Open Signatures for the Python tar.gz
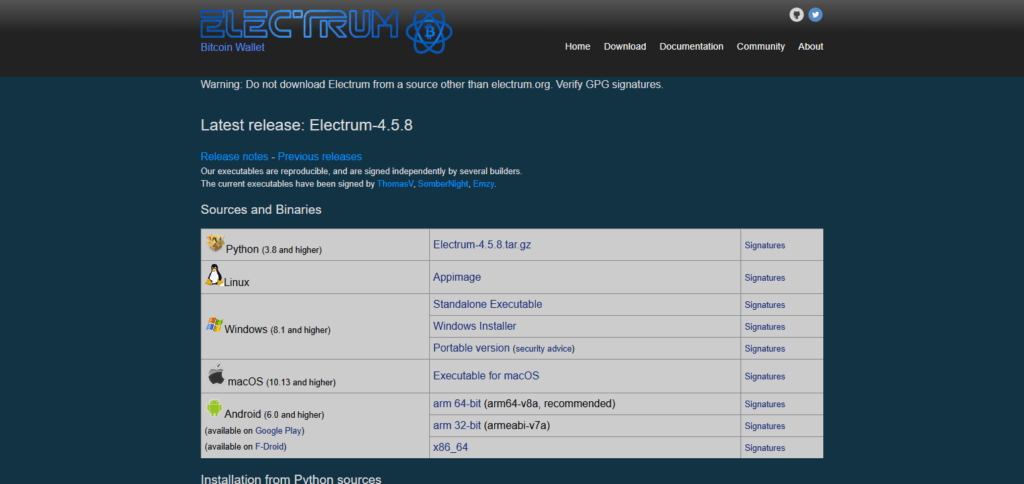 coord(765,246)
